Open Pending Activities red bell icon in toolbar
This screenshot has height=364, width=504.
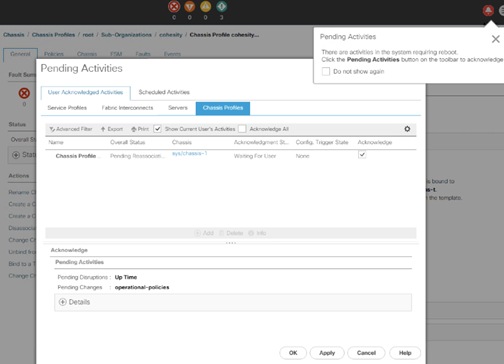pos(488,11)
